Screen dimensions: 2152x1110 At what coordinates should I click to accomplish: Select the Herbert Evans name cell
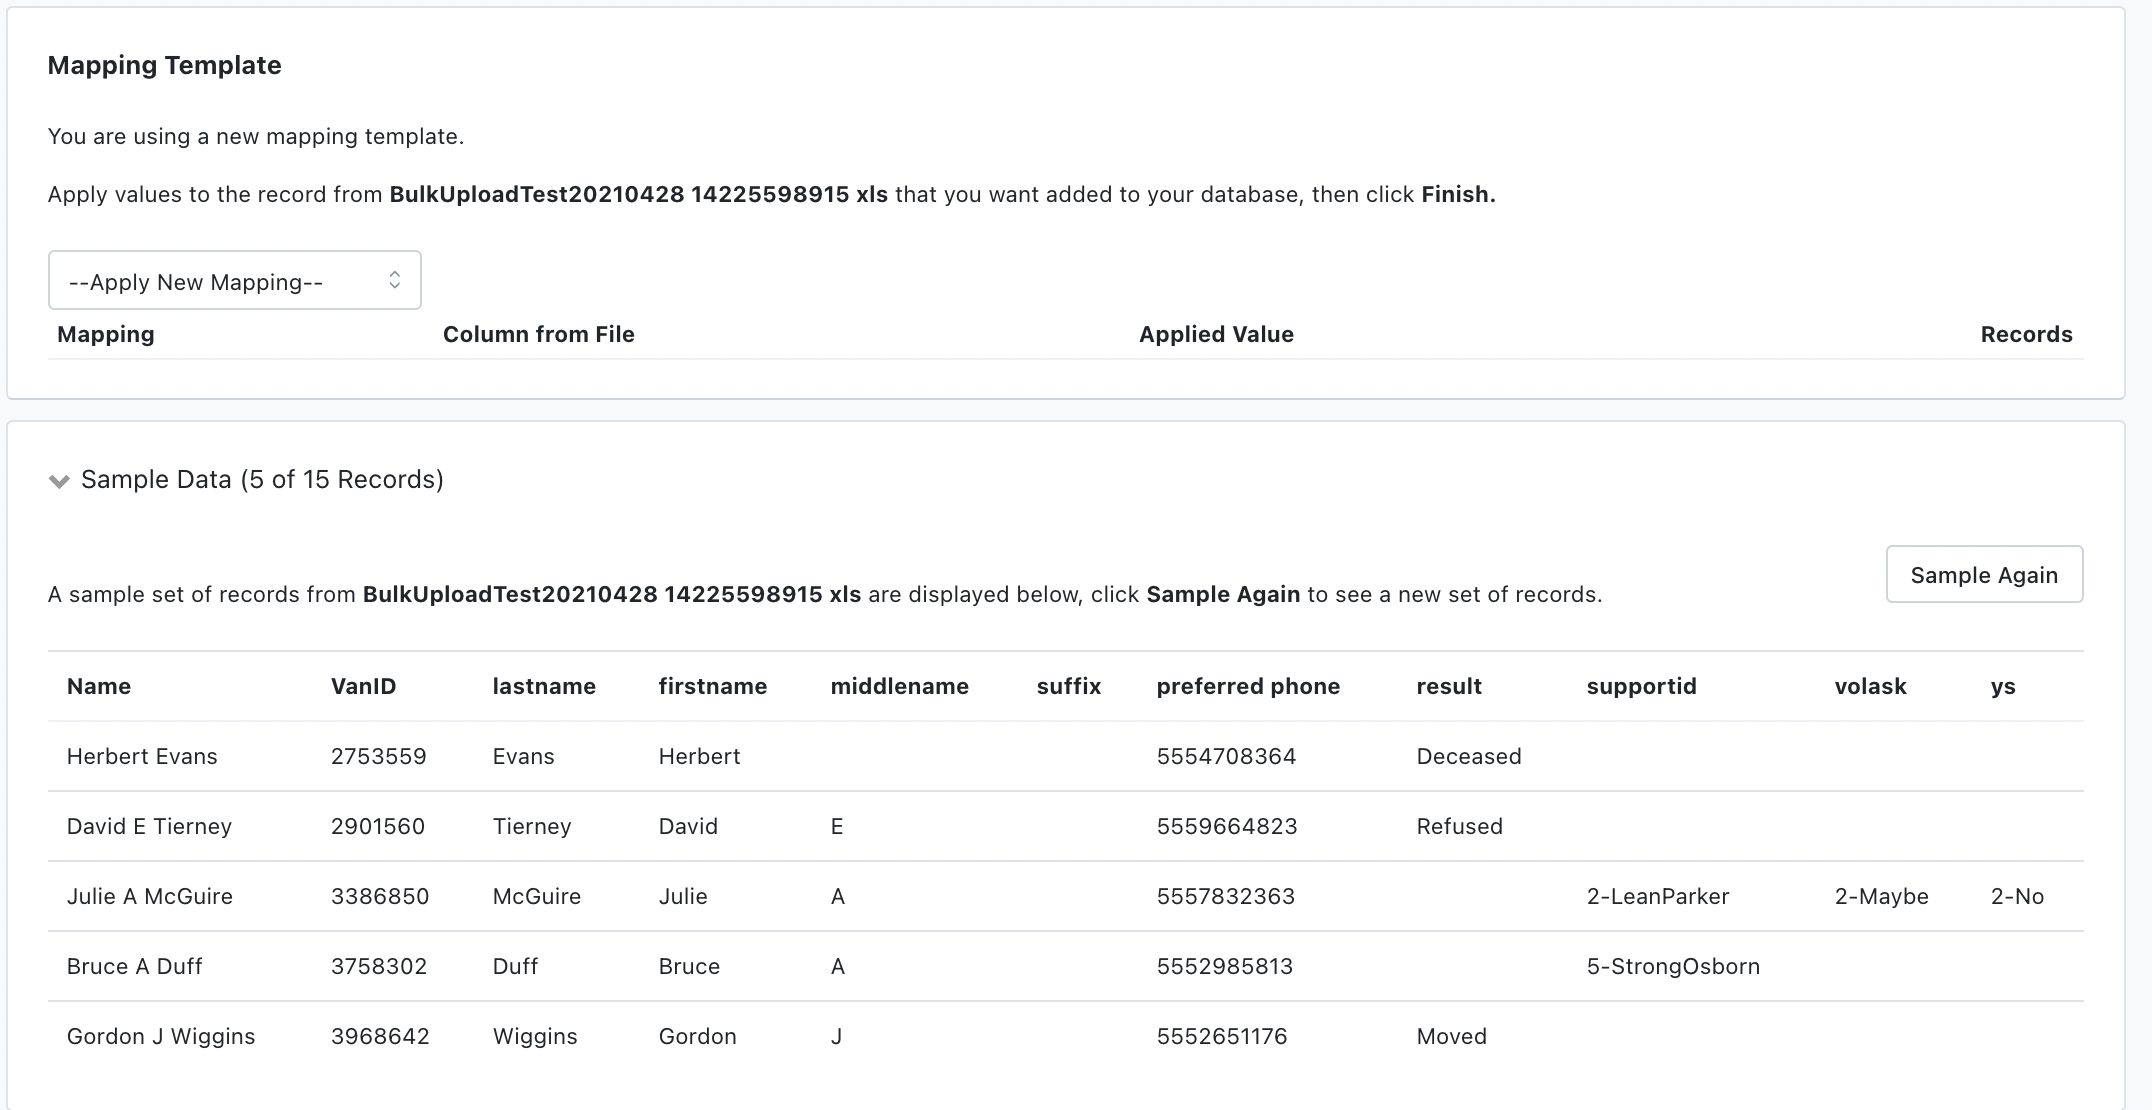(x=142, y=756)
